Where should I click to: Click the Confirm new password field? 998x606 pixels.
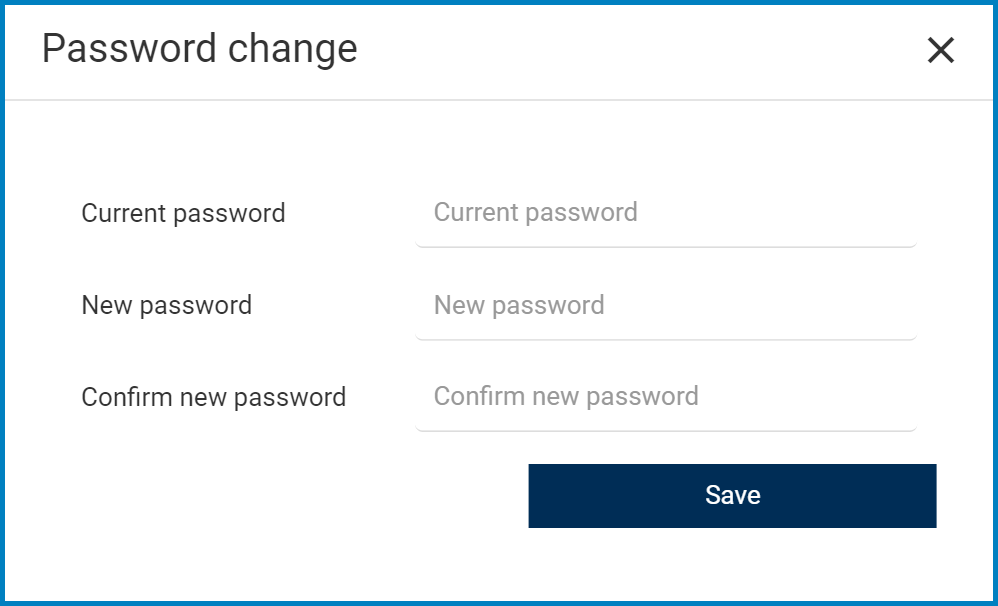665,396
